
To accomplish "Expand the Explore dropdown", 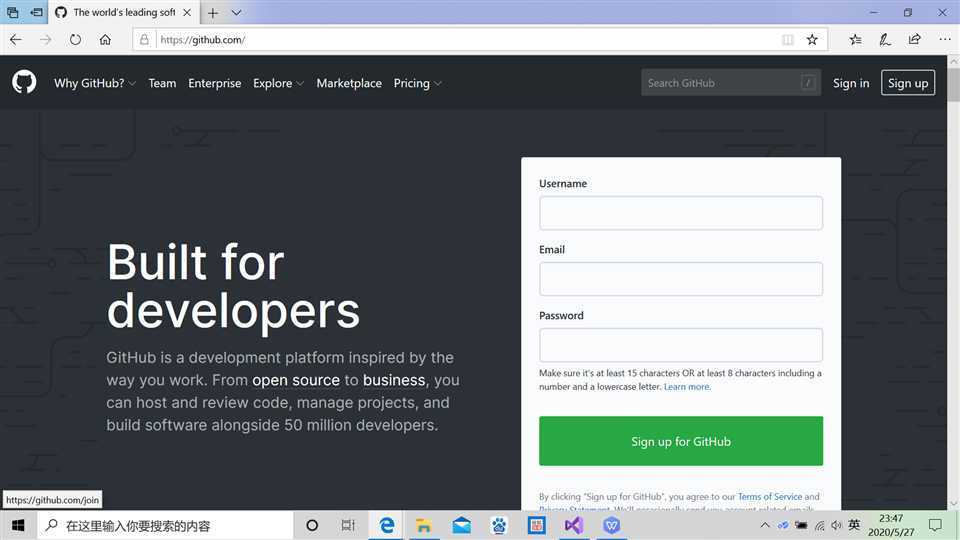I will tap(279, 83).
